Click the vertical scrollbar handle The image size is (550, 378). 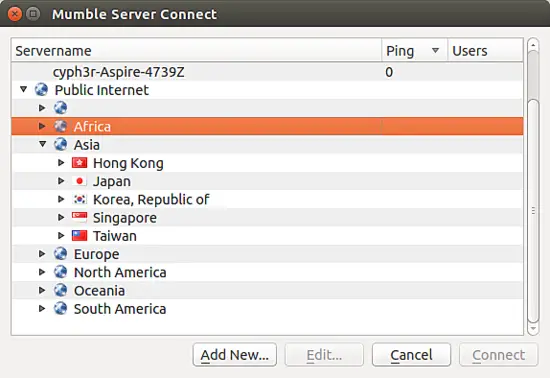point(533,210)
